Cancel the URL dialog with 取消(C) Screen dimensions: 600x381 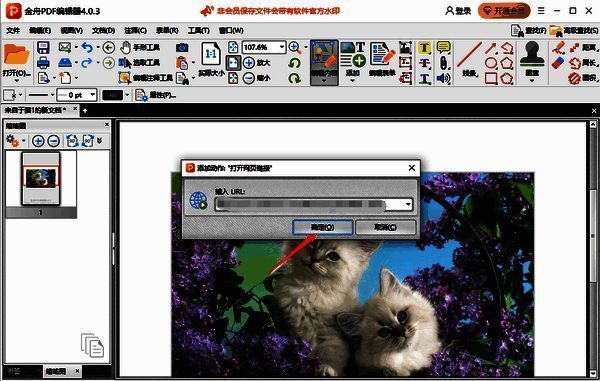point(385,227)
